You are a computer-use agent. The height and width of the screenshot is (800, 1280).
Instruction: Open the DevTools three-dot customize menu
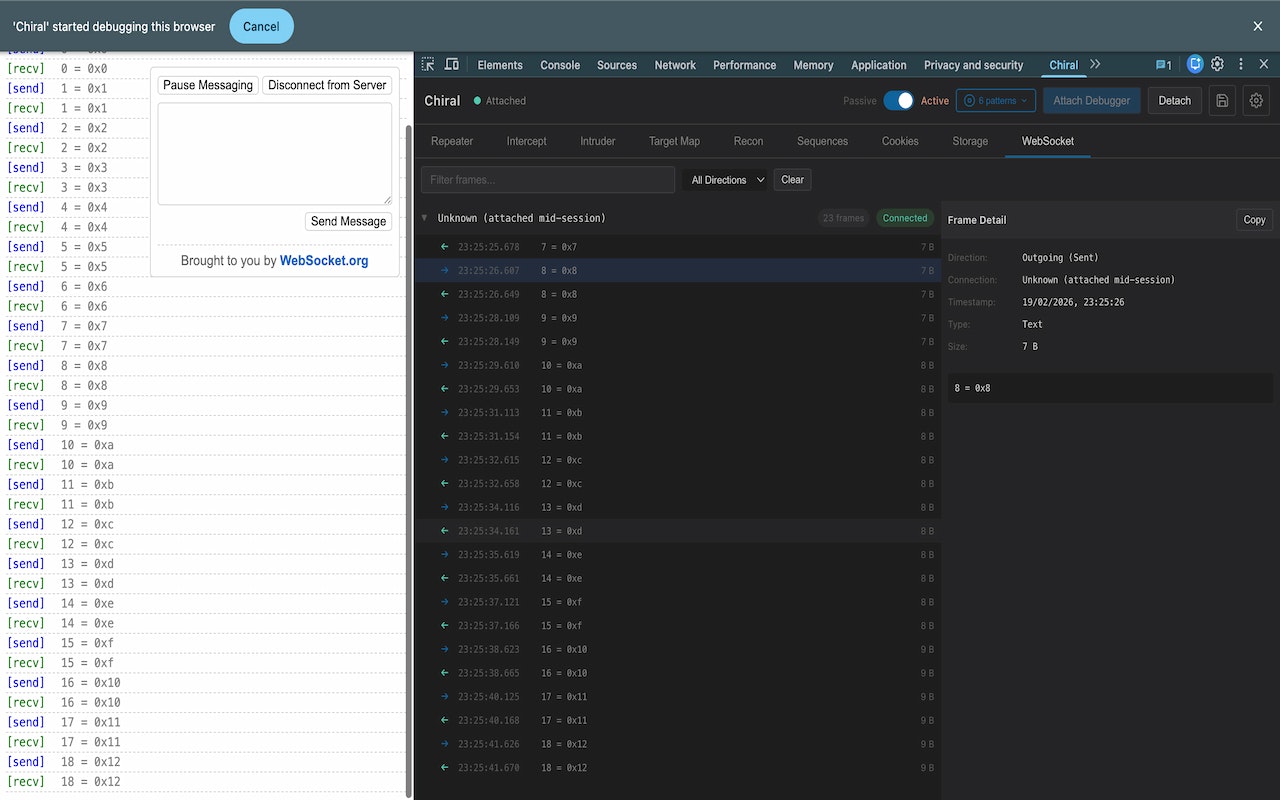pos(1241,64)
